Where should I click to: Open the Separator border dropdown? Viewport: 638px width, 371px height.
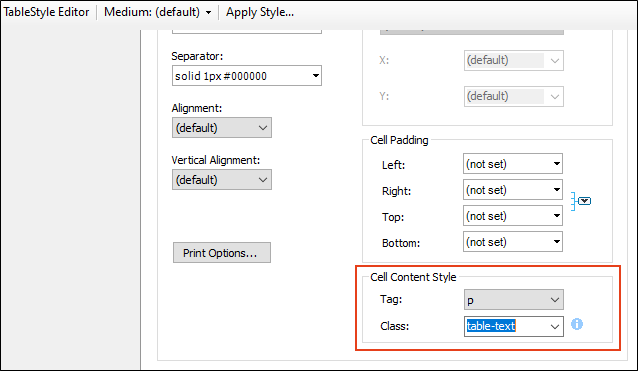point(247,76)
